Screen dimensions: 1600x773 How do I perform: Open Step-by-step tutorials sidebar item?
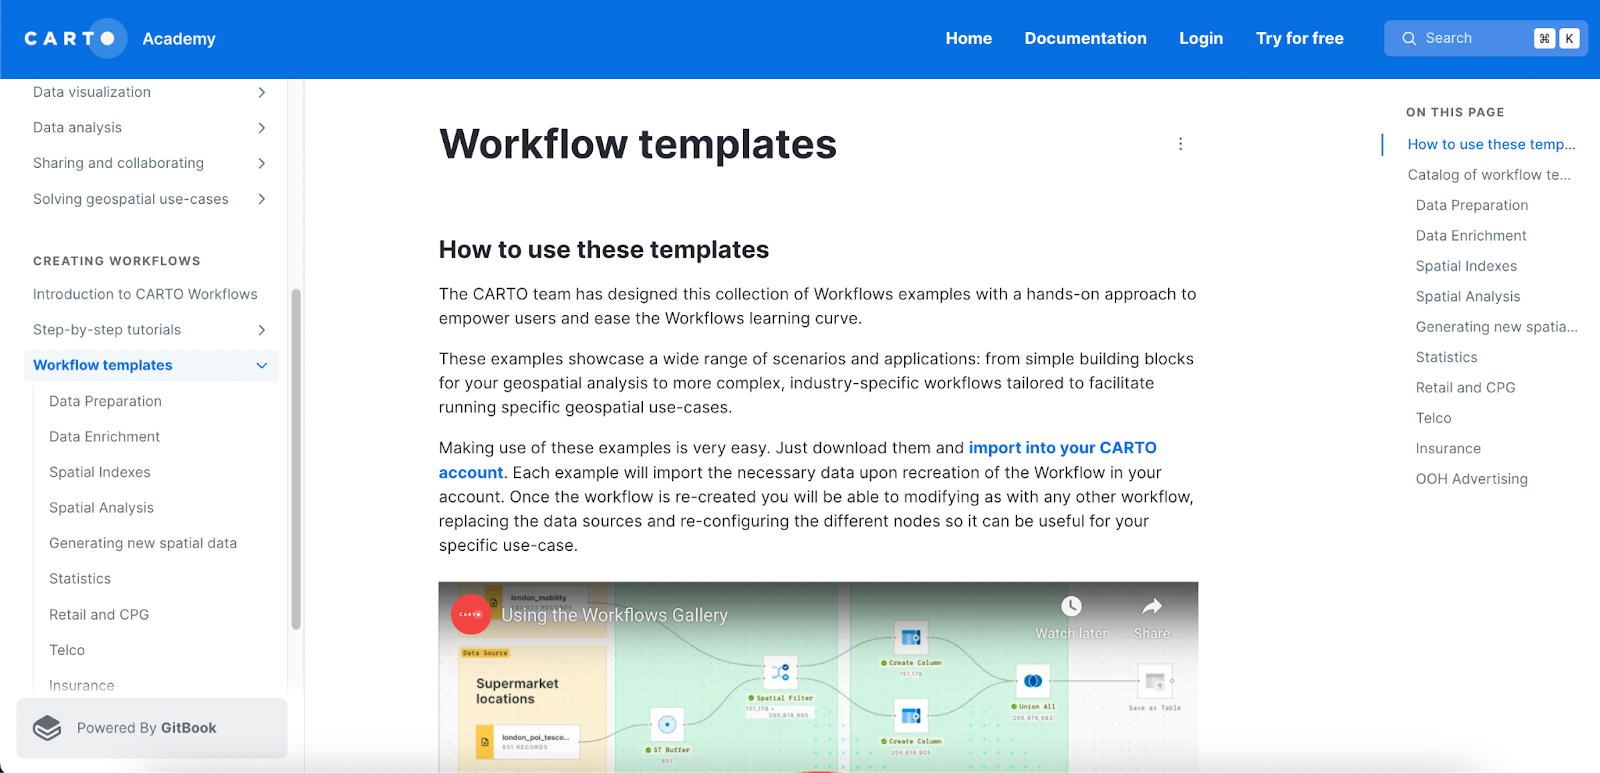point(107,330)
